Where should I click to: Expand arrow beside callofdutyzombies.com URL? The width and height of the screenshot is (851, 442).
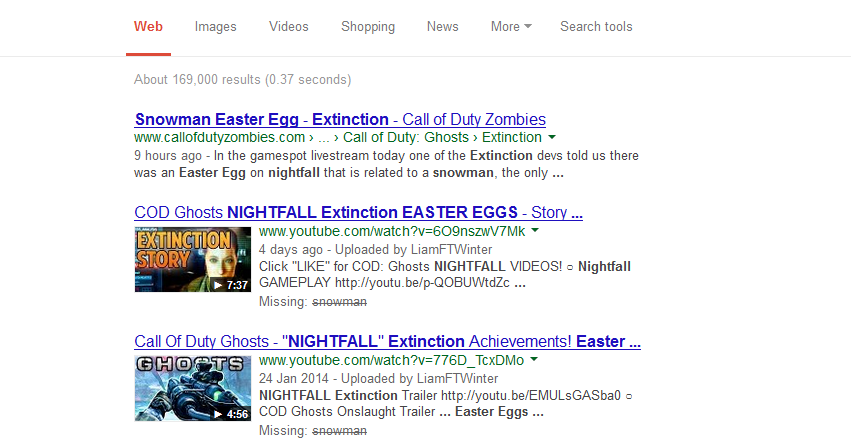(552, 137)
